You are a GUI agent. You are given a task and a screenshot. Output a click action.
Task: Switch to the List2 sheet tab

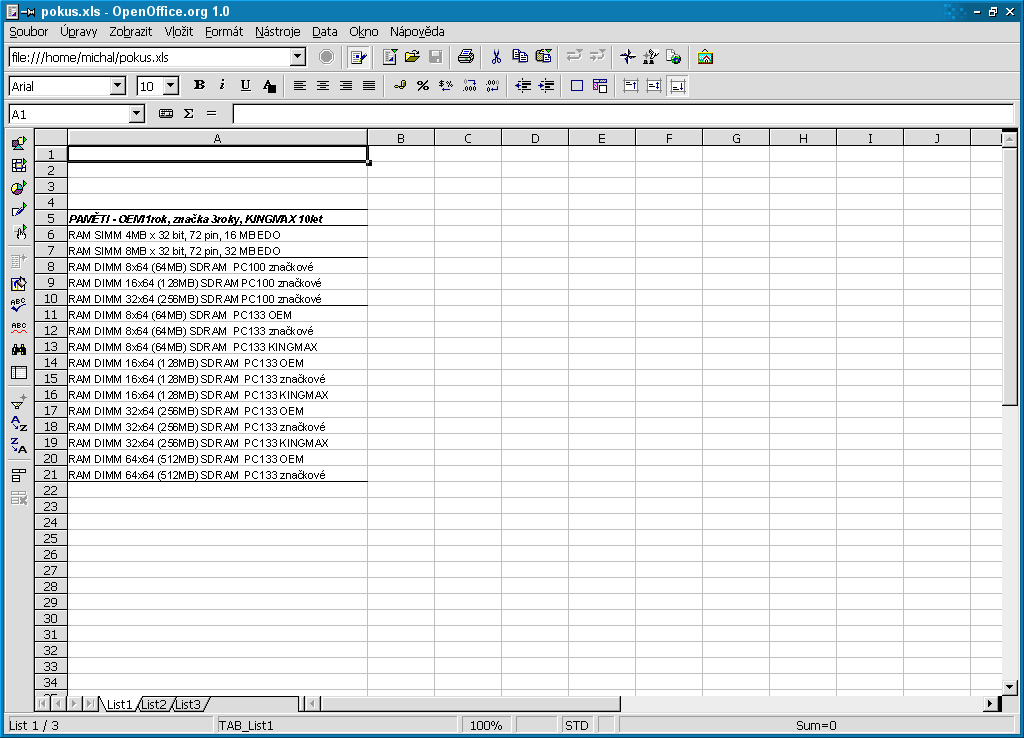(154, 704)
